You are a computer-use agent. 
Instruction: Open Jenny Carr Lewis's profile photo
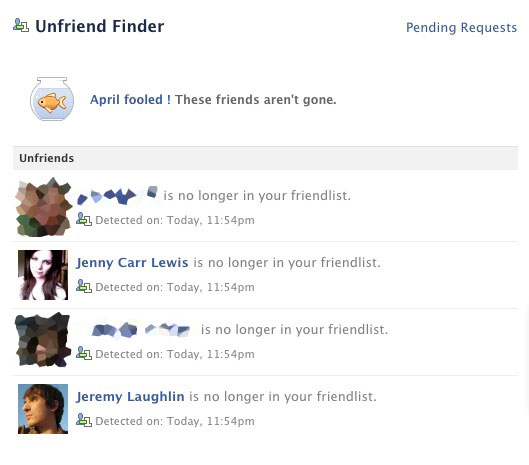coord(43,275)
